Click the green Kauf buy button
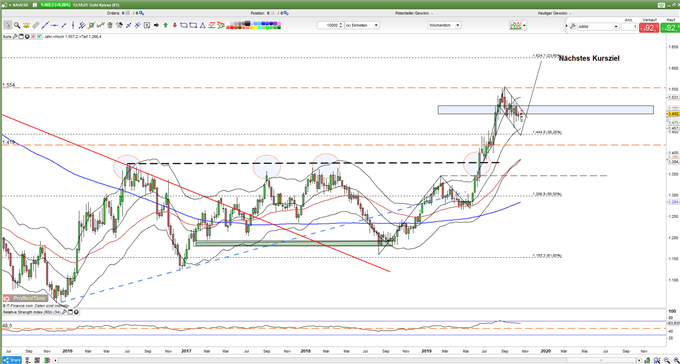The height and width of the screenshot is (364, 680). click(669, 28)
